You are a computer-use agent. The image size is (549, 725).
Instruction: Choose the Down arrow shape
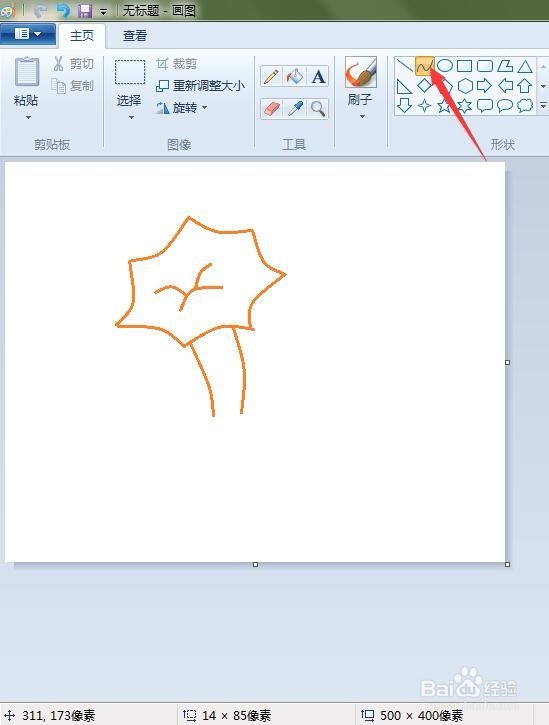point(405,105)
